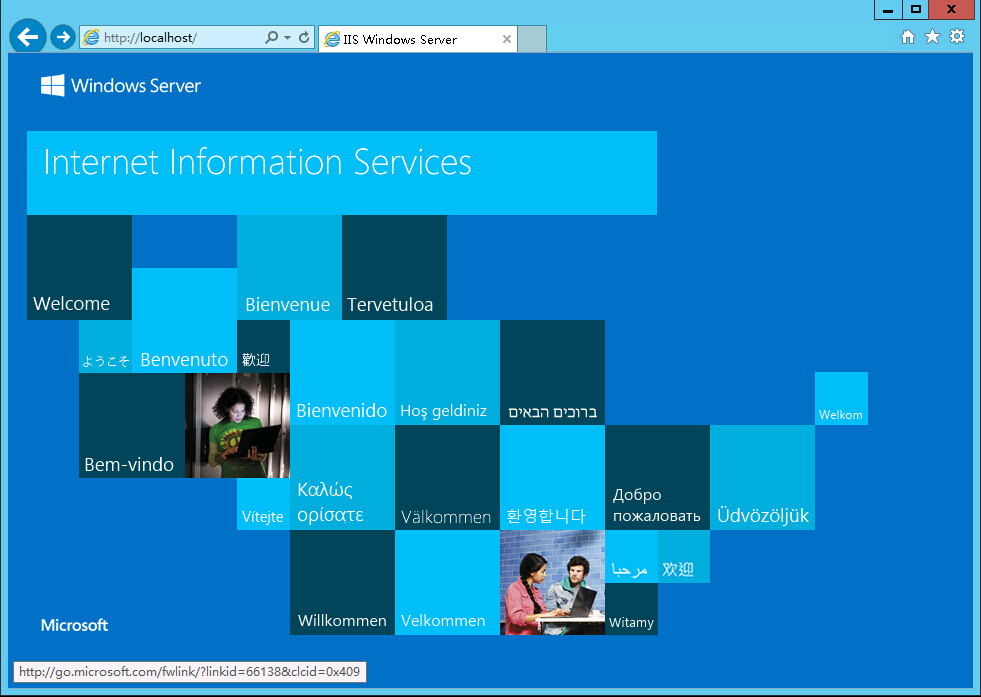Open the address bar dropdown arrow
The image size is (981, 697).
287,38
